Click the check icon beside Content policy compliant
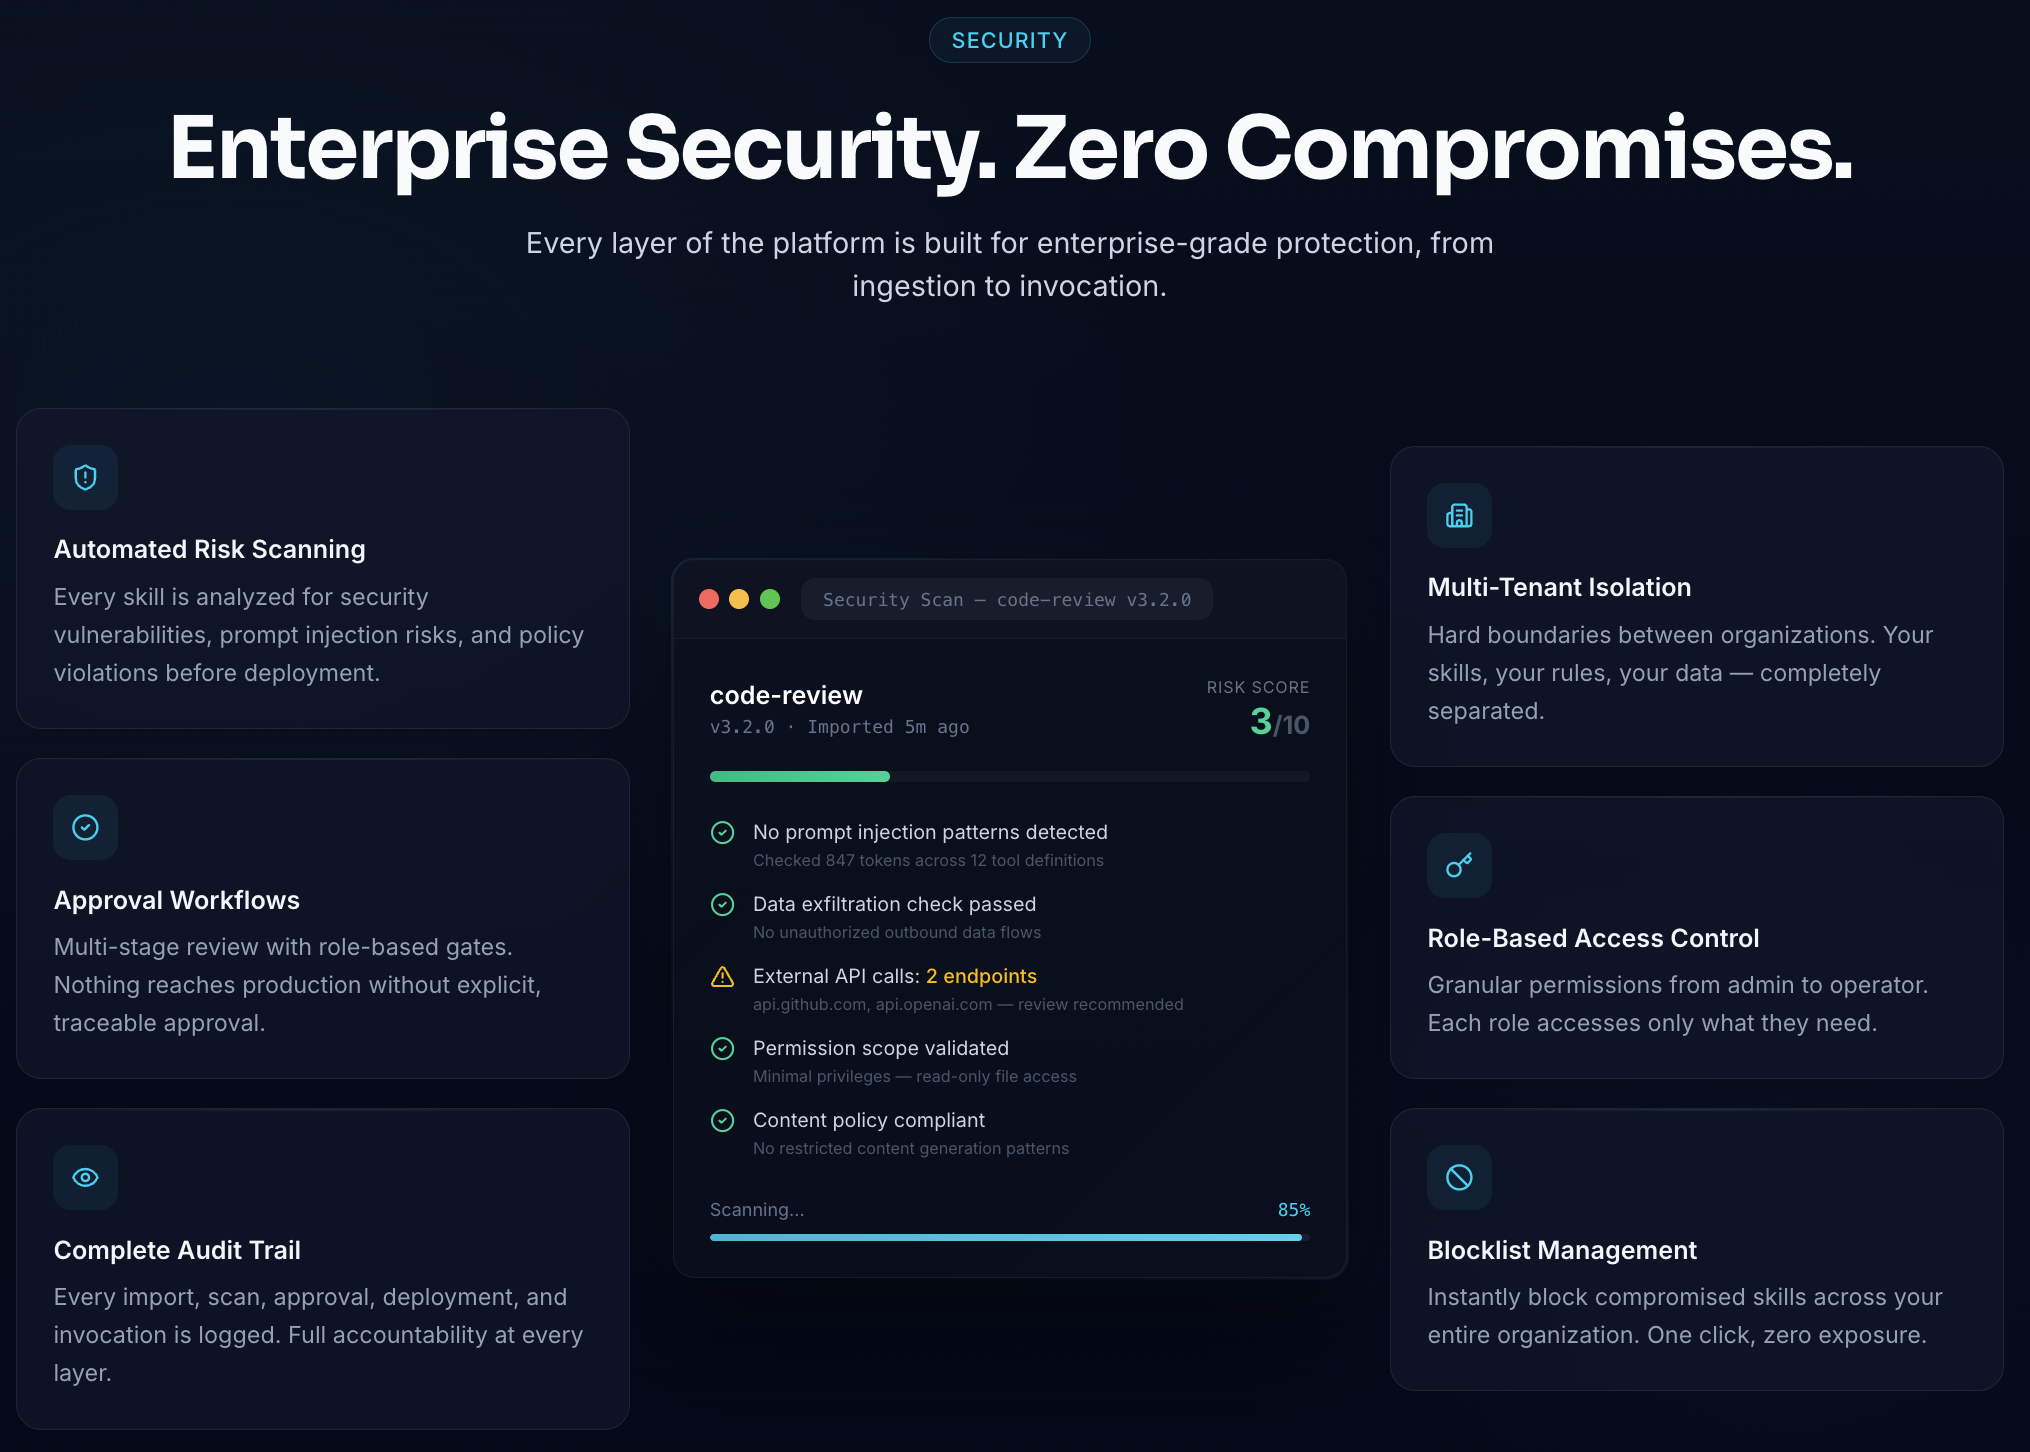2030x1452 pixels. pyautogui.click(x=722, y=1120)
